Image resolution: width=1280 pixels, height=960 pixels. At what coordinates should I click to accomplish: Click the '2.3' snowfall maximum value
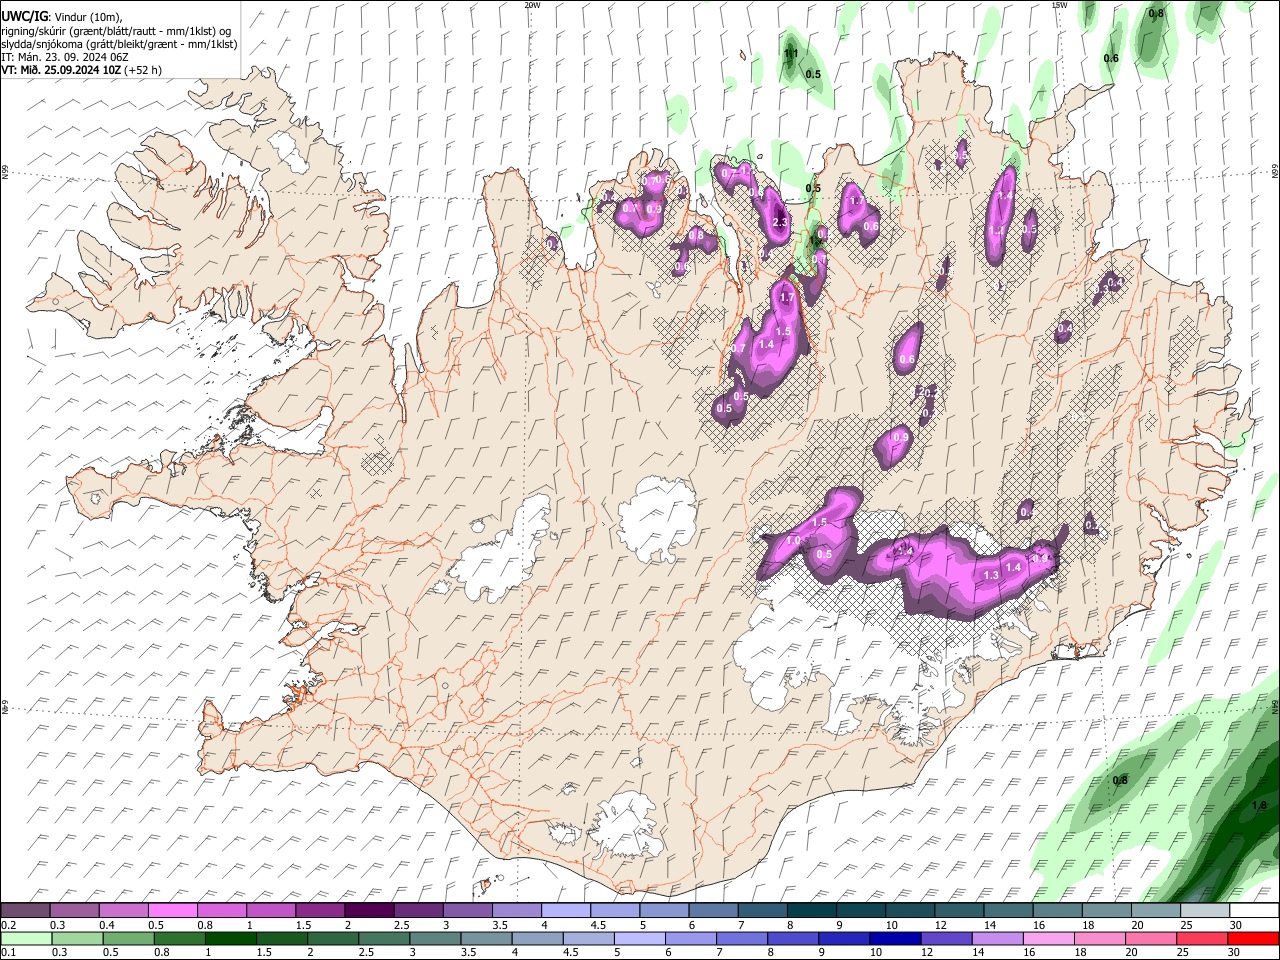781,222
